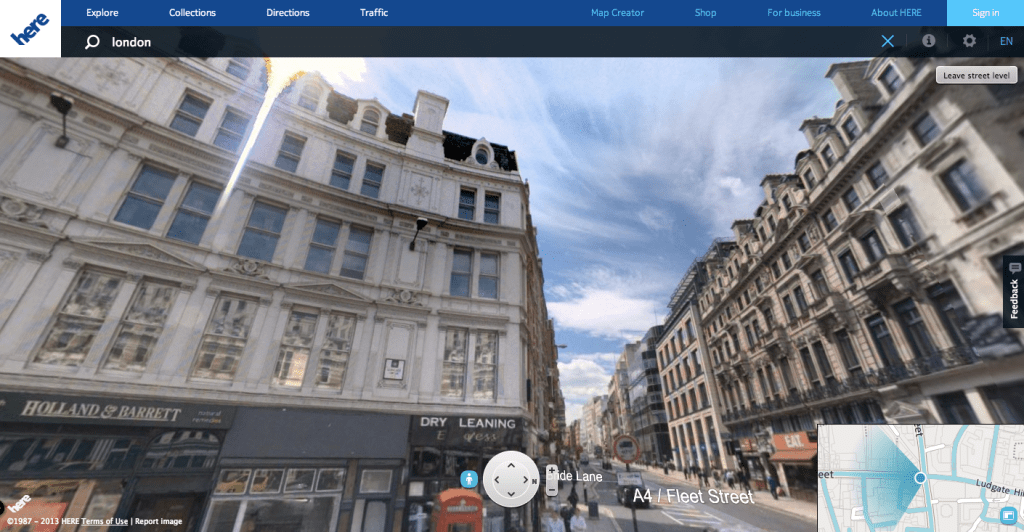Zoom in with the plus button
The width and height of the screenshot is (1024, 532).
(552, 471)
